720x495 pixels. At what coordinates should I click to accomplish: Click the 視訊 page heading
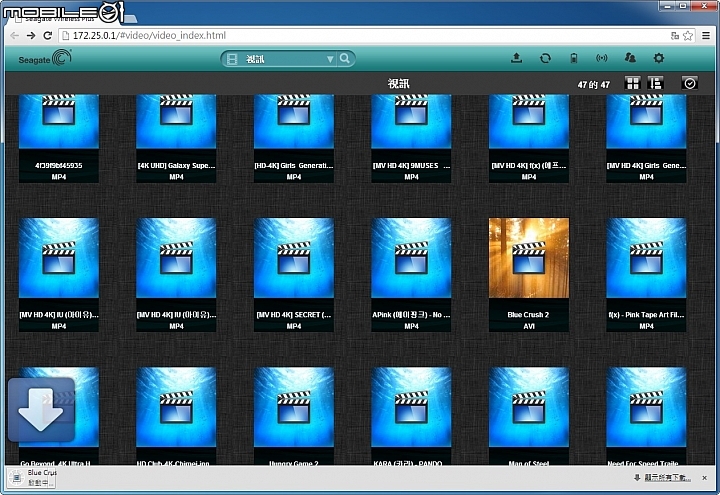coord(398,84)
